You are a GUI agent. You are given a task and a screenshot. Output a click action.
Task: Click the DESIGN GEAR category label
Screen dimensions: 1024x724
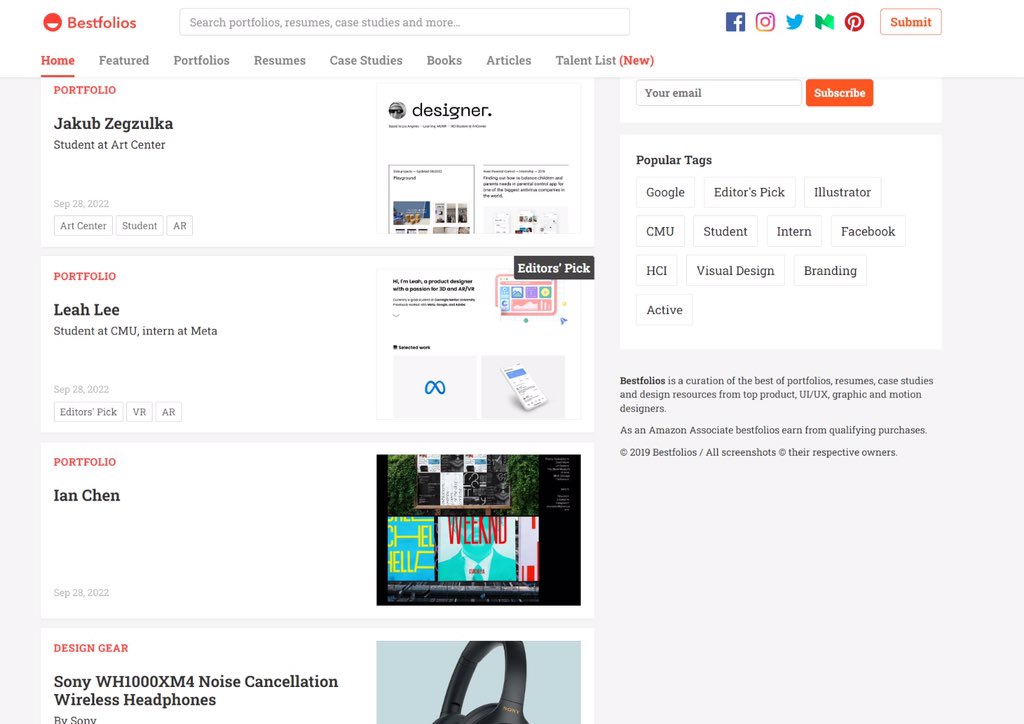coord(91,648)
